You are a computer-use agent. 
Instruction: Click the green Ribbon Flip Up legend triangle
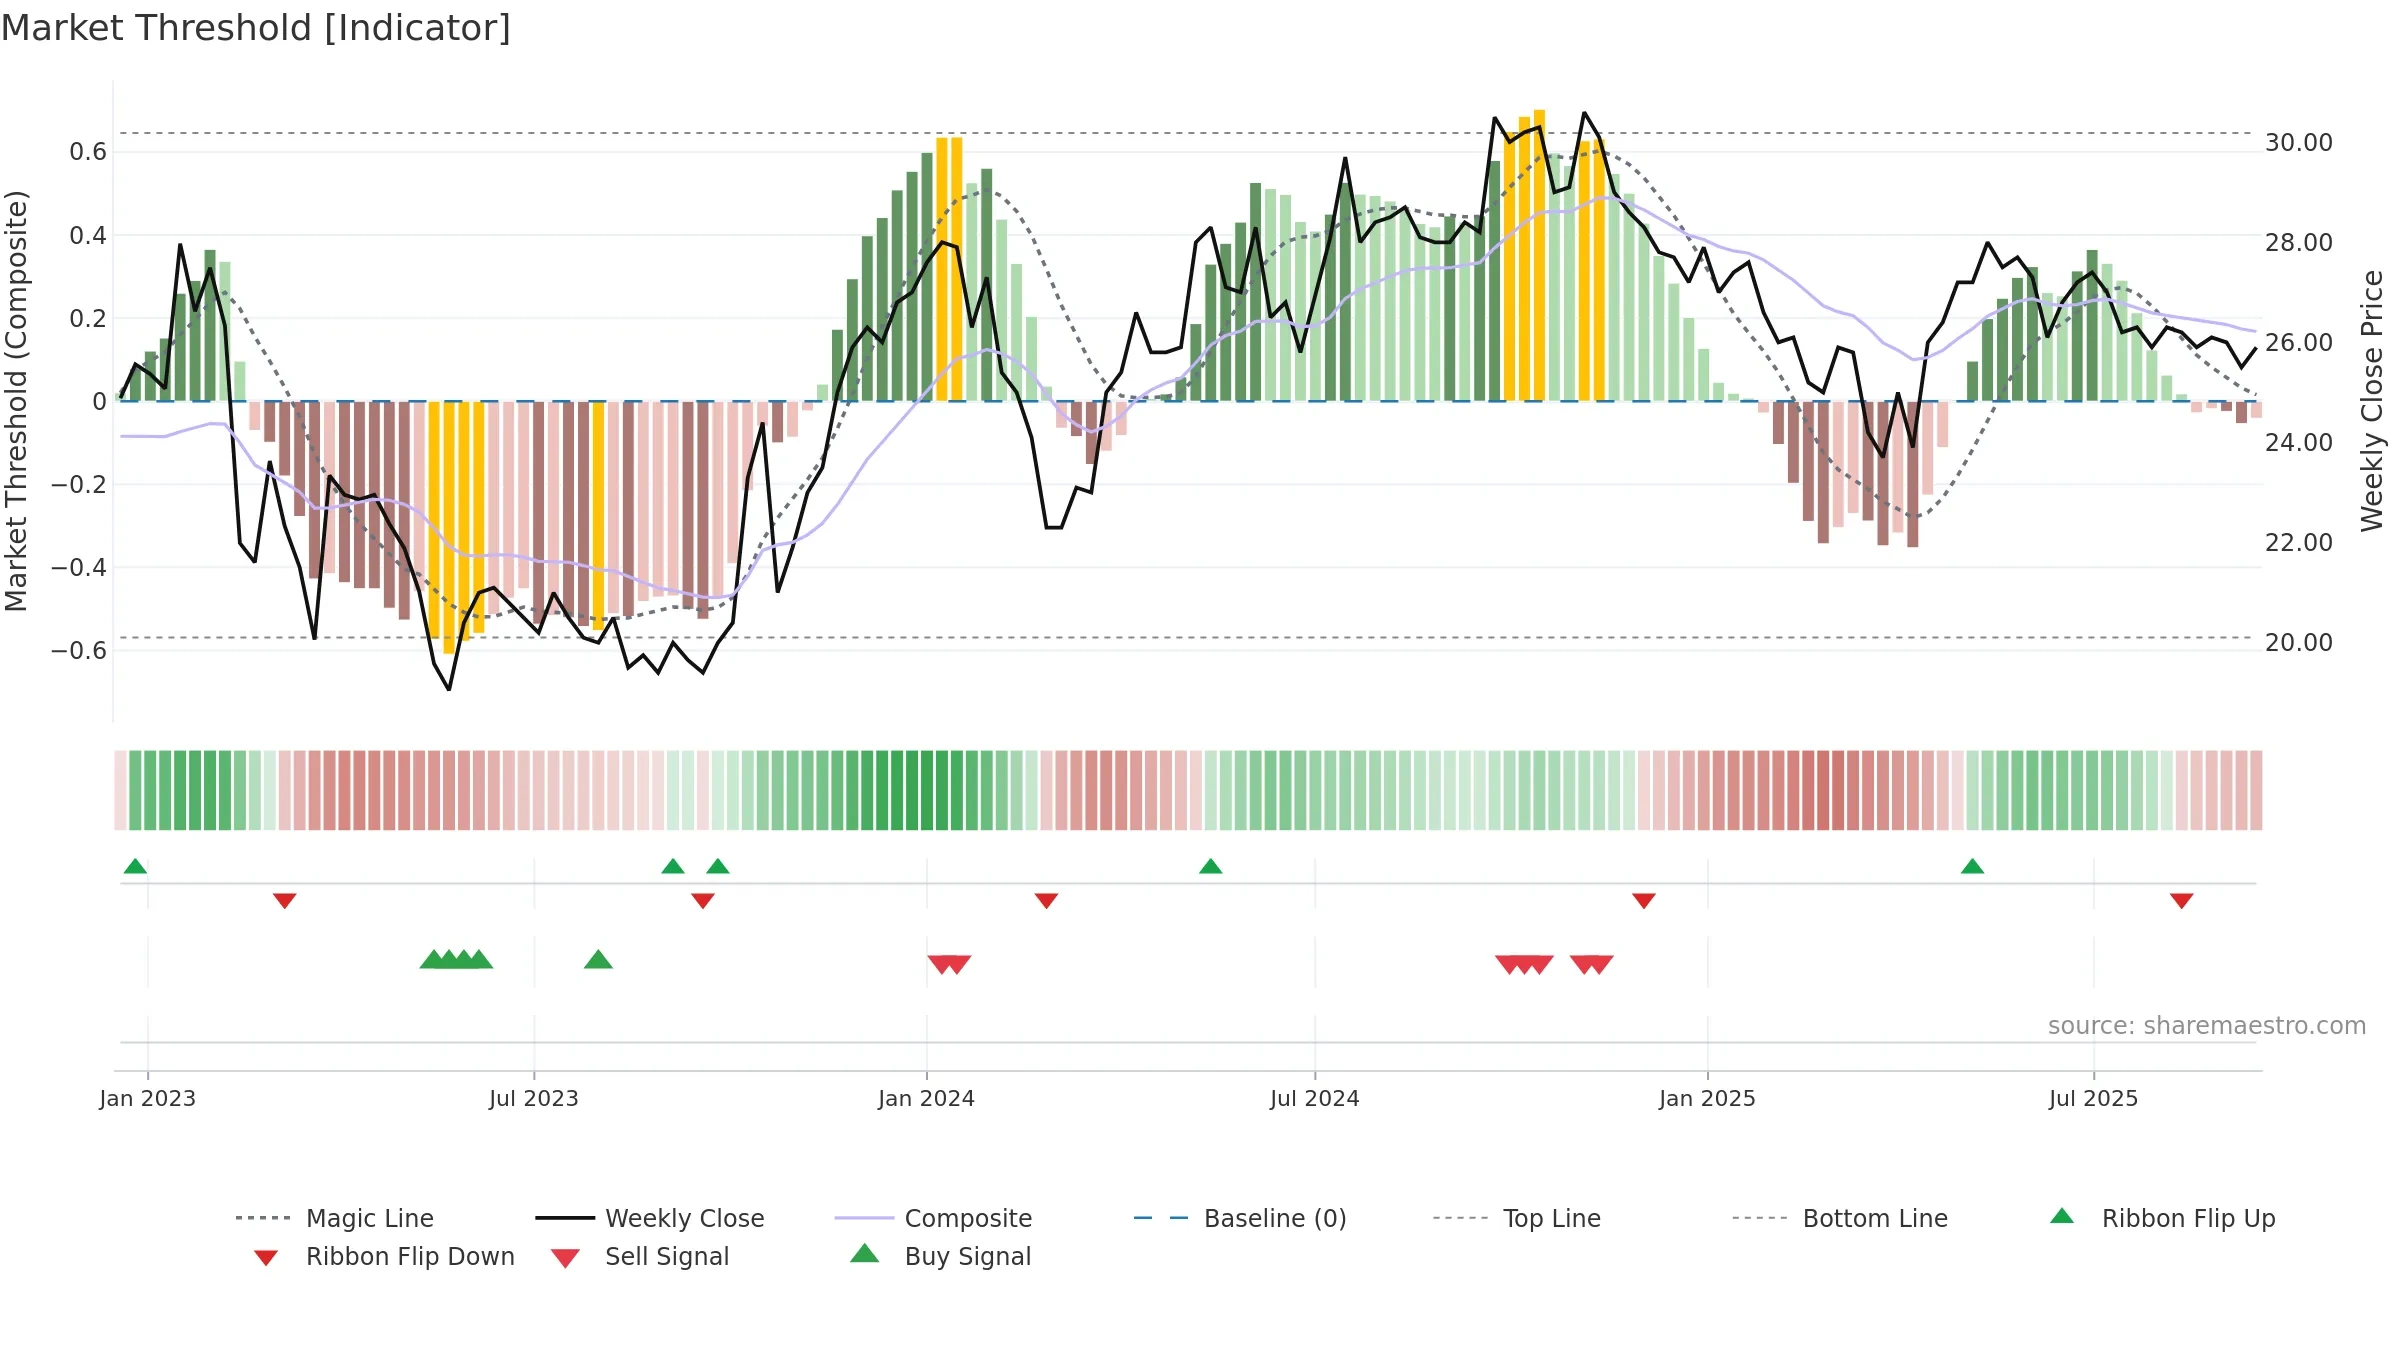click(x=2062, y=1216)
